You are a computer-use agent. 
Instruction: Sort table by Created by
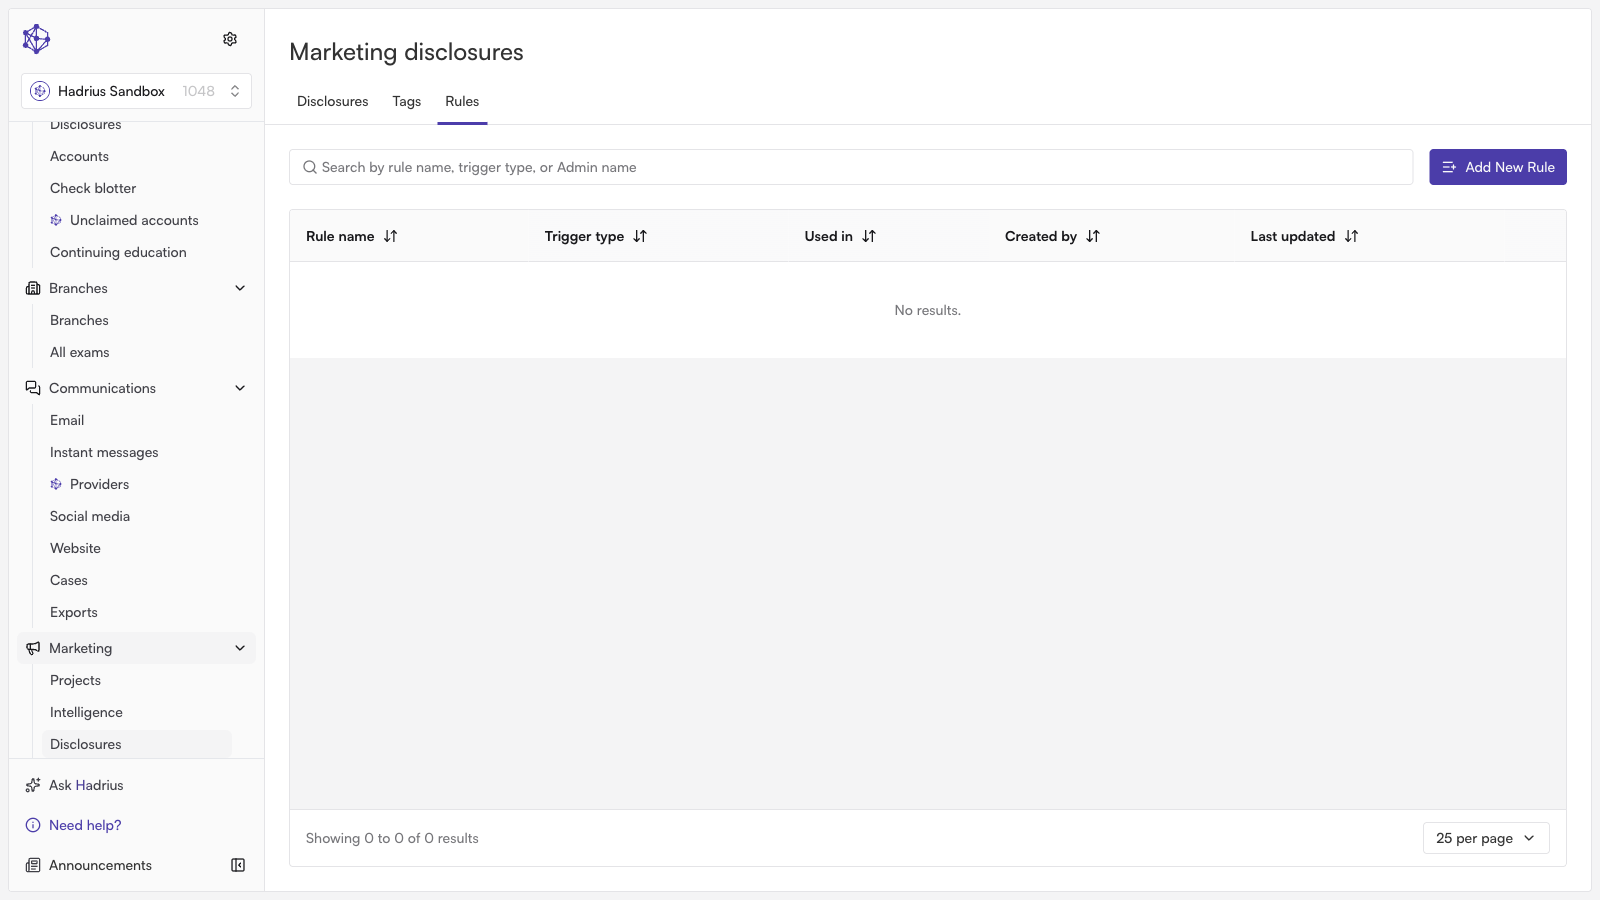1093,236
